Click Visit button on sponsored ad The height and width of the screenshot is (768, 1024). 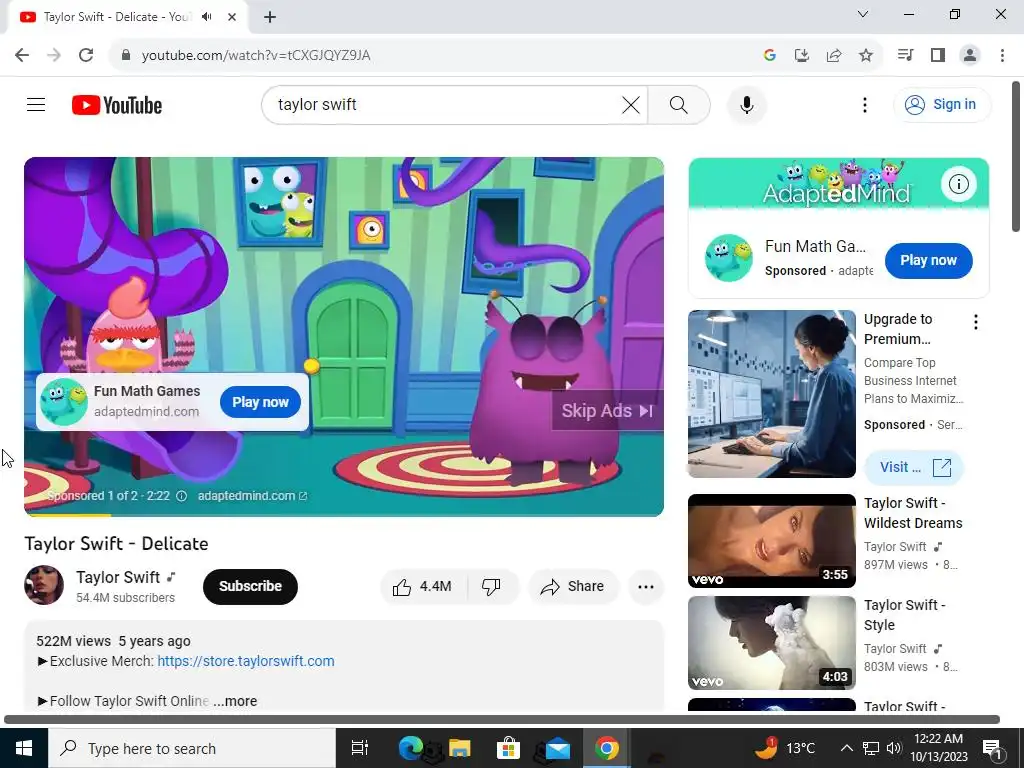click(913, 468)
